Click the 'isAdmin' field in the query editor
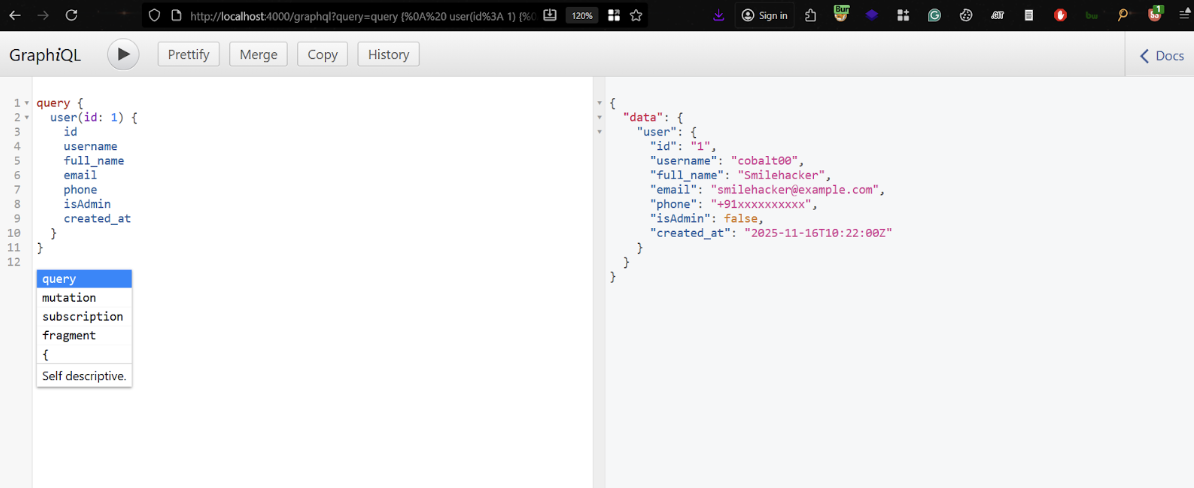 click(x=88, y=204)
